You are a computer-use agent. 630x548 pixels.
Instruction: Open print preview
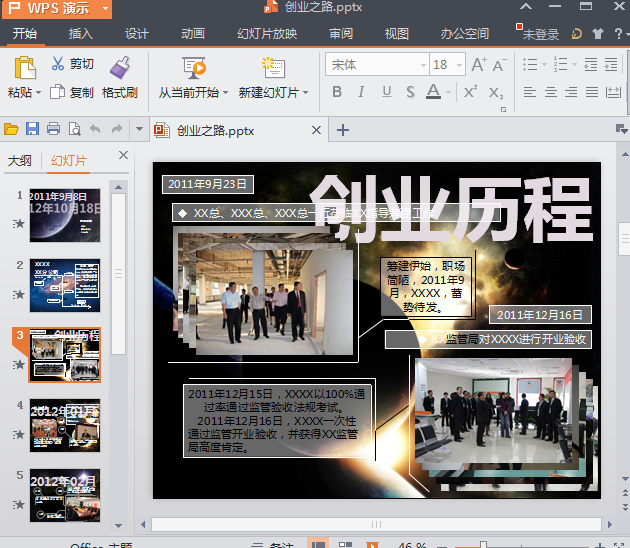coord(74,129)
